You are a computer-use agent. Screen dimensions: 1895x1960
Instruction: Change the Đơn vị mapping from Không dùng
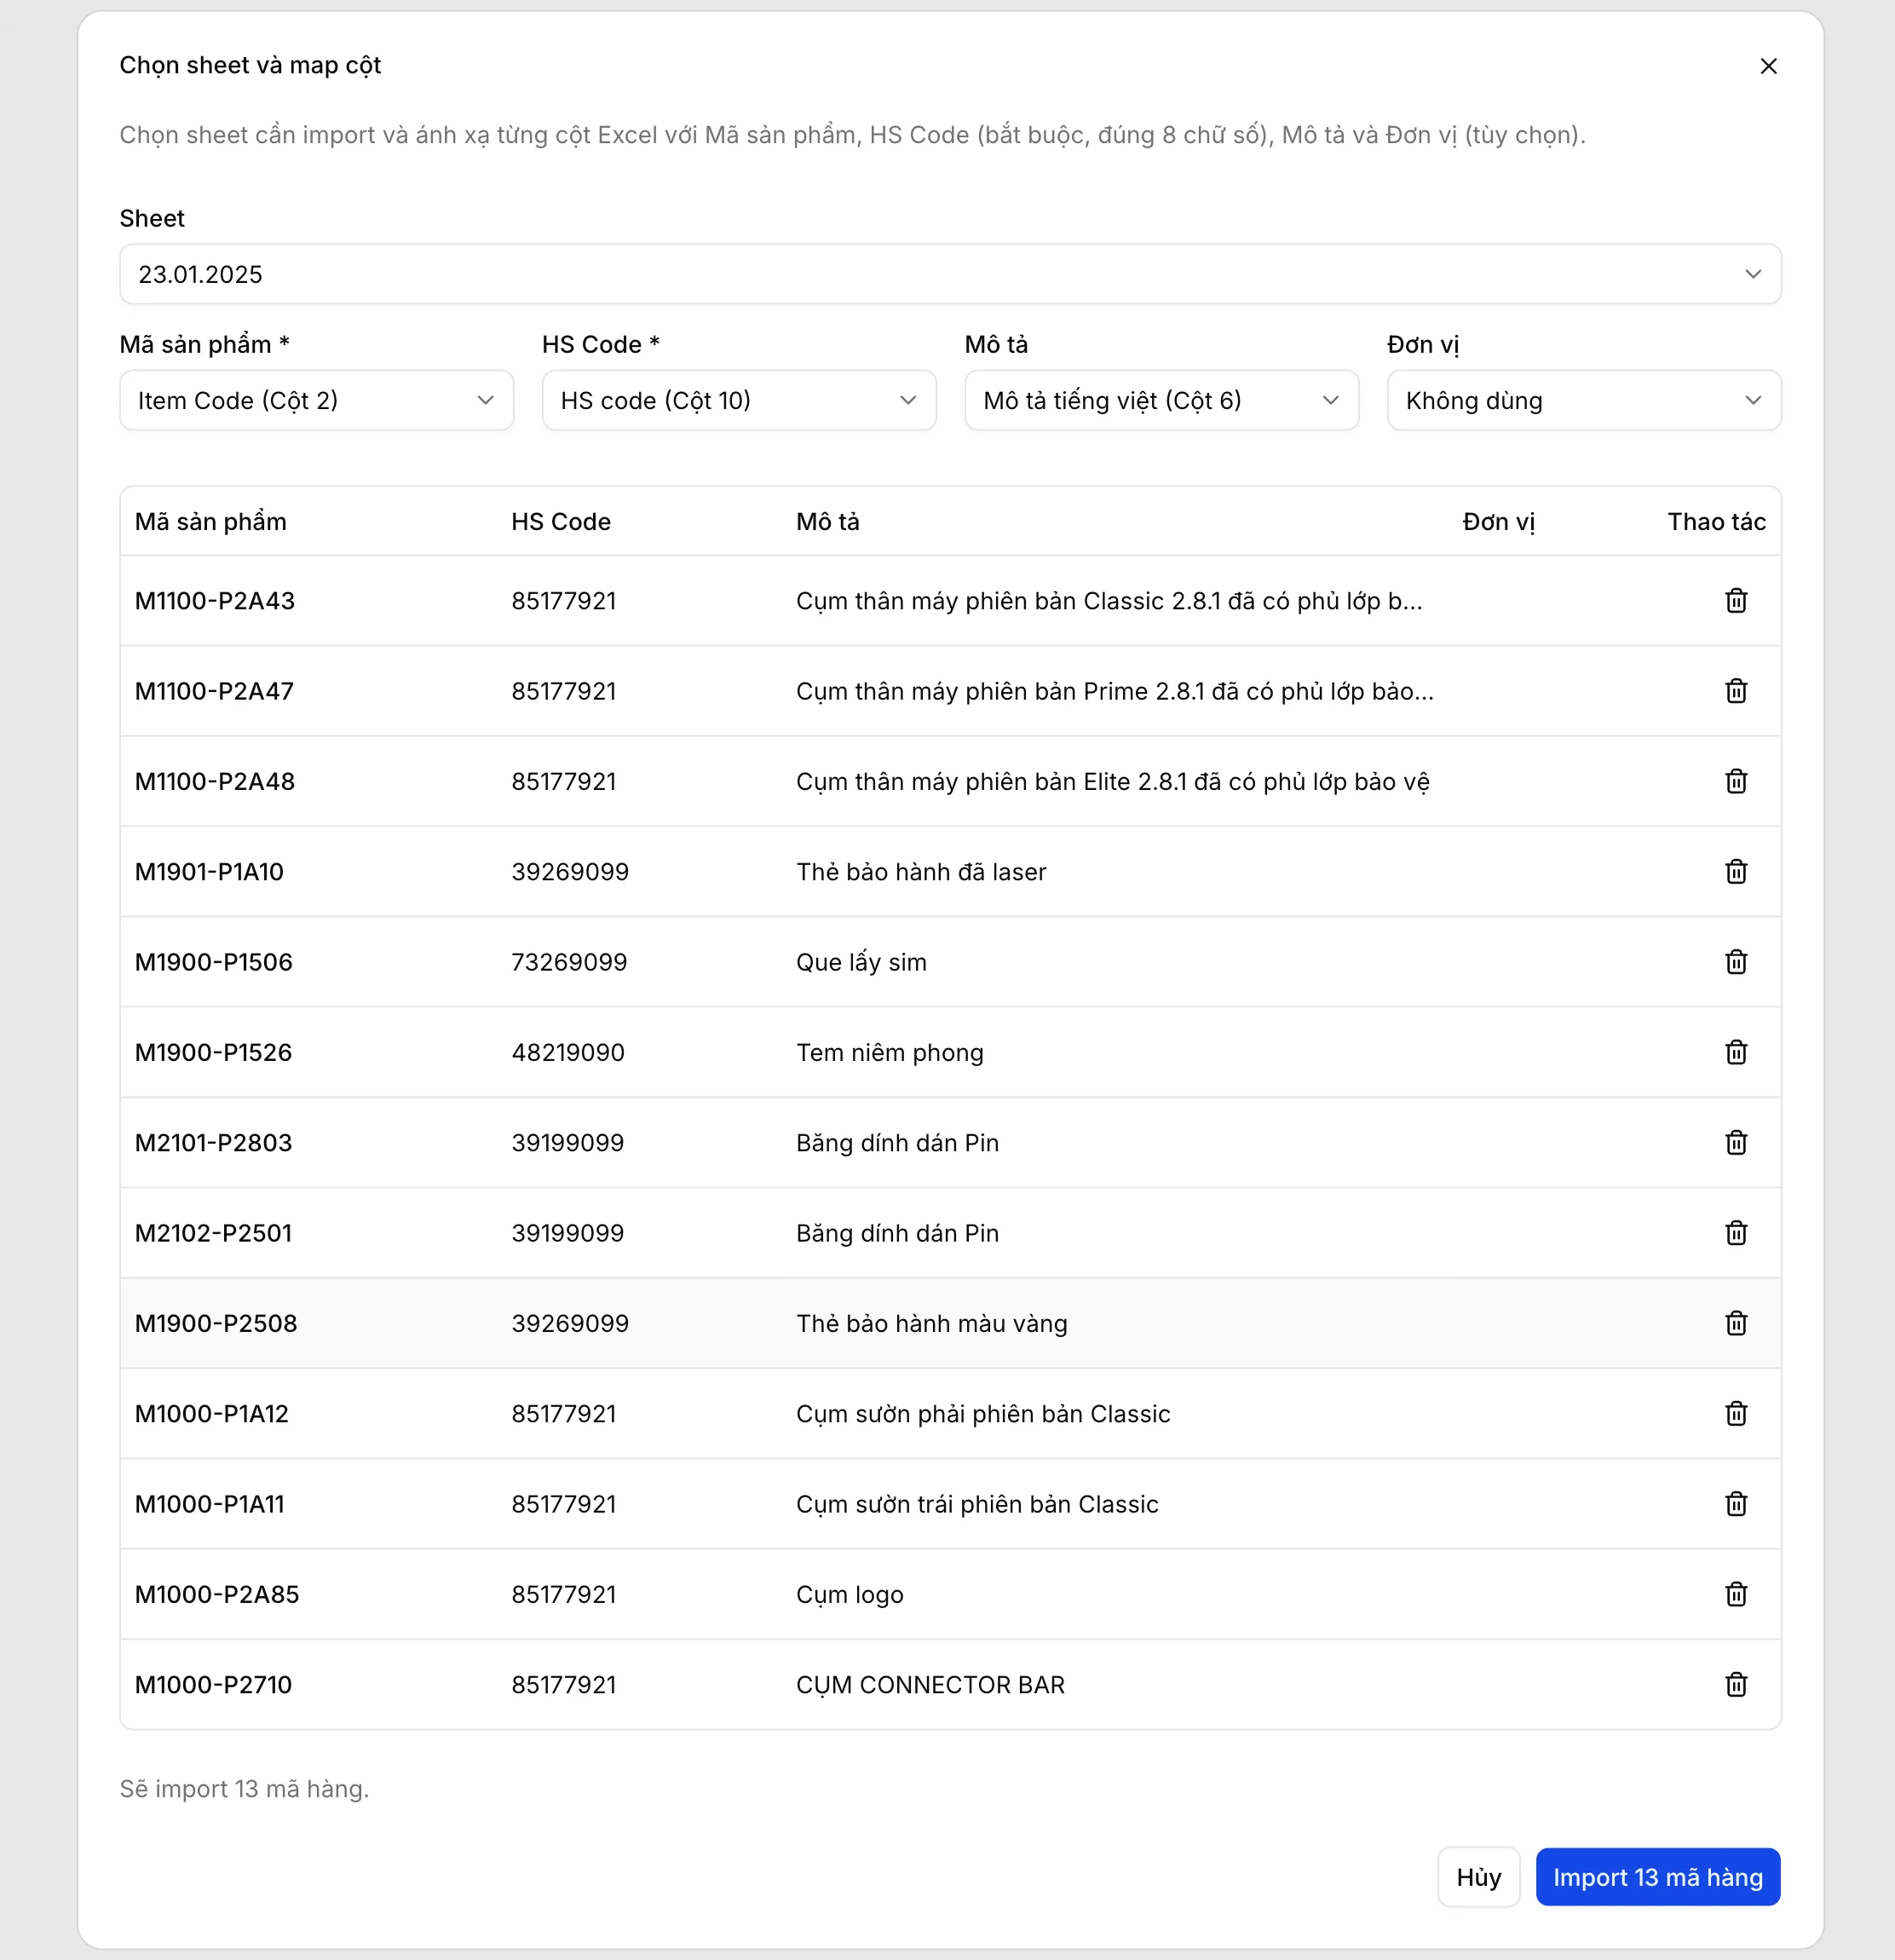point(1583,400)
